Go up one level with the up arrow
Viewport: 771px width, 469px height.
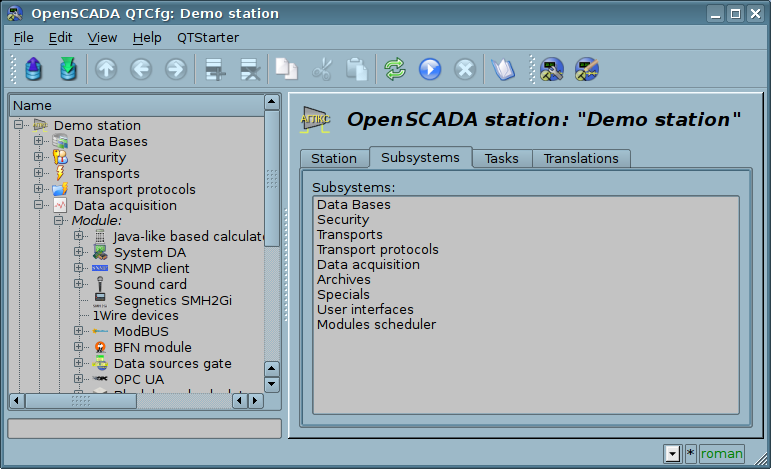pyautogui.click(x=106, y=69)
